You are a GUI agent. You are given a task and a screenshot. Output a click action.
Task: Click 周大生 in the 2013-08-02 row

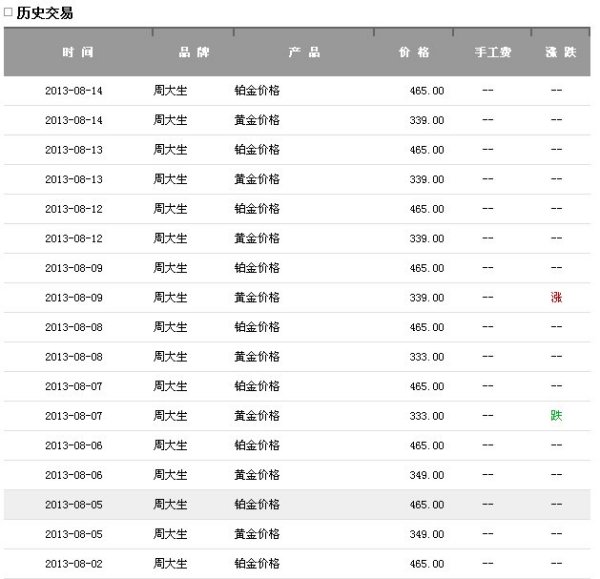tap(170, 563)
